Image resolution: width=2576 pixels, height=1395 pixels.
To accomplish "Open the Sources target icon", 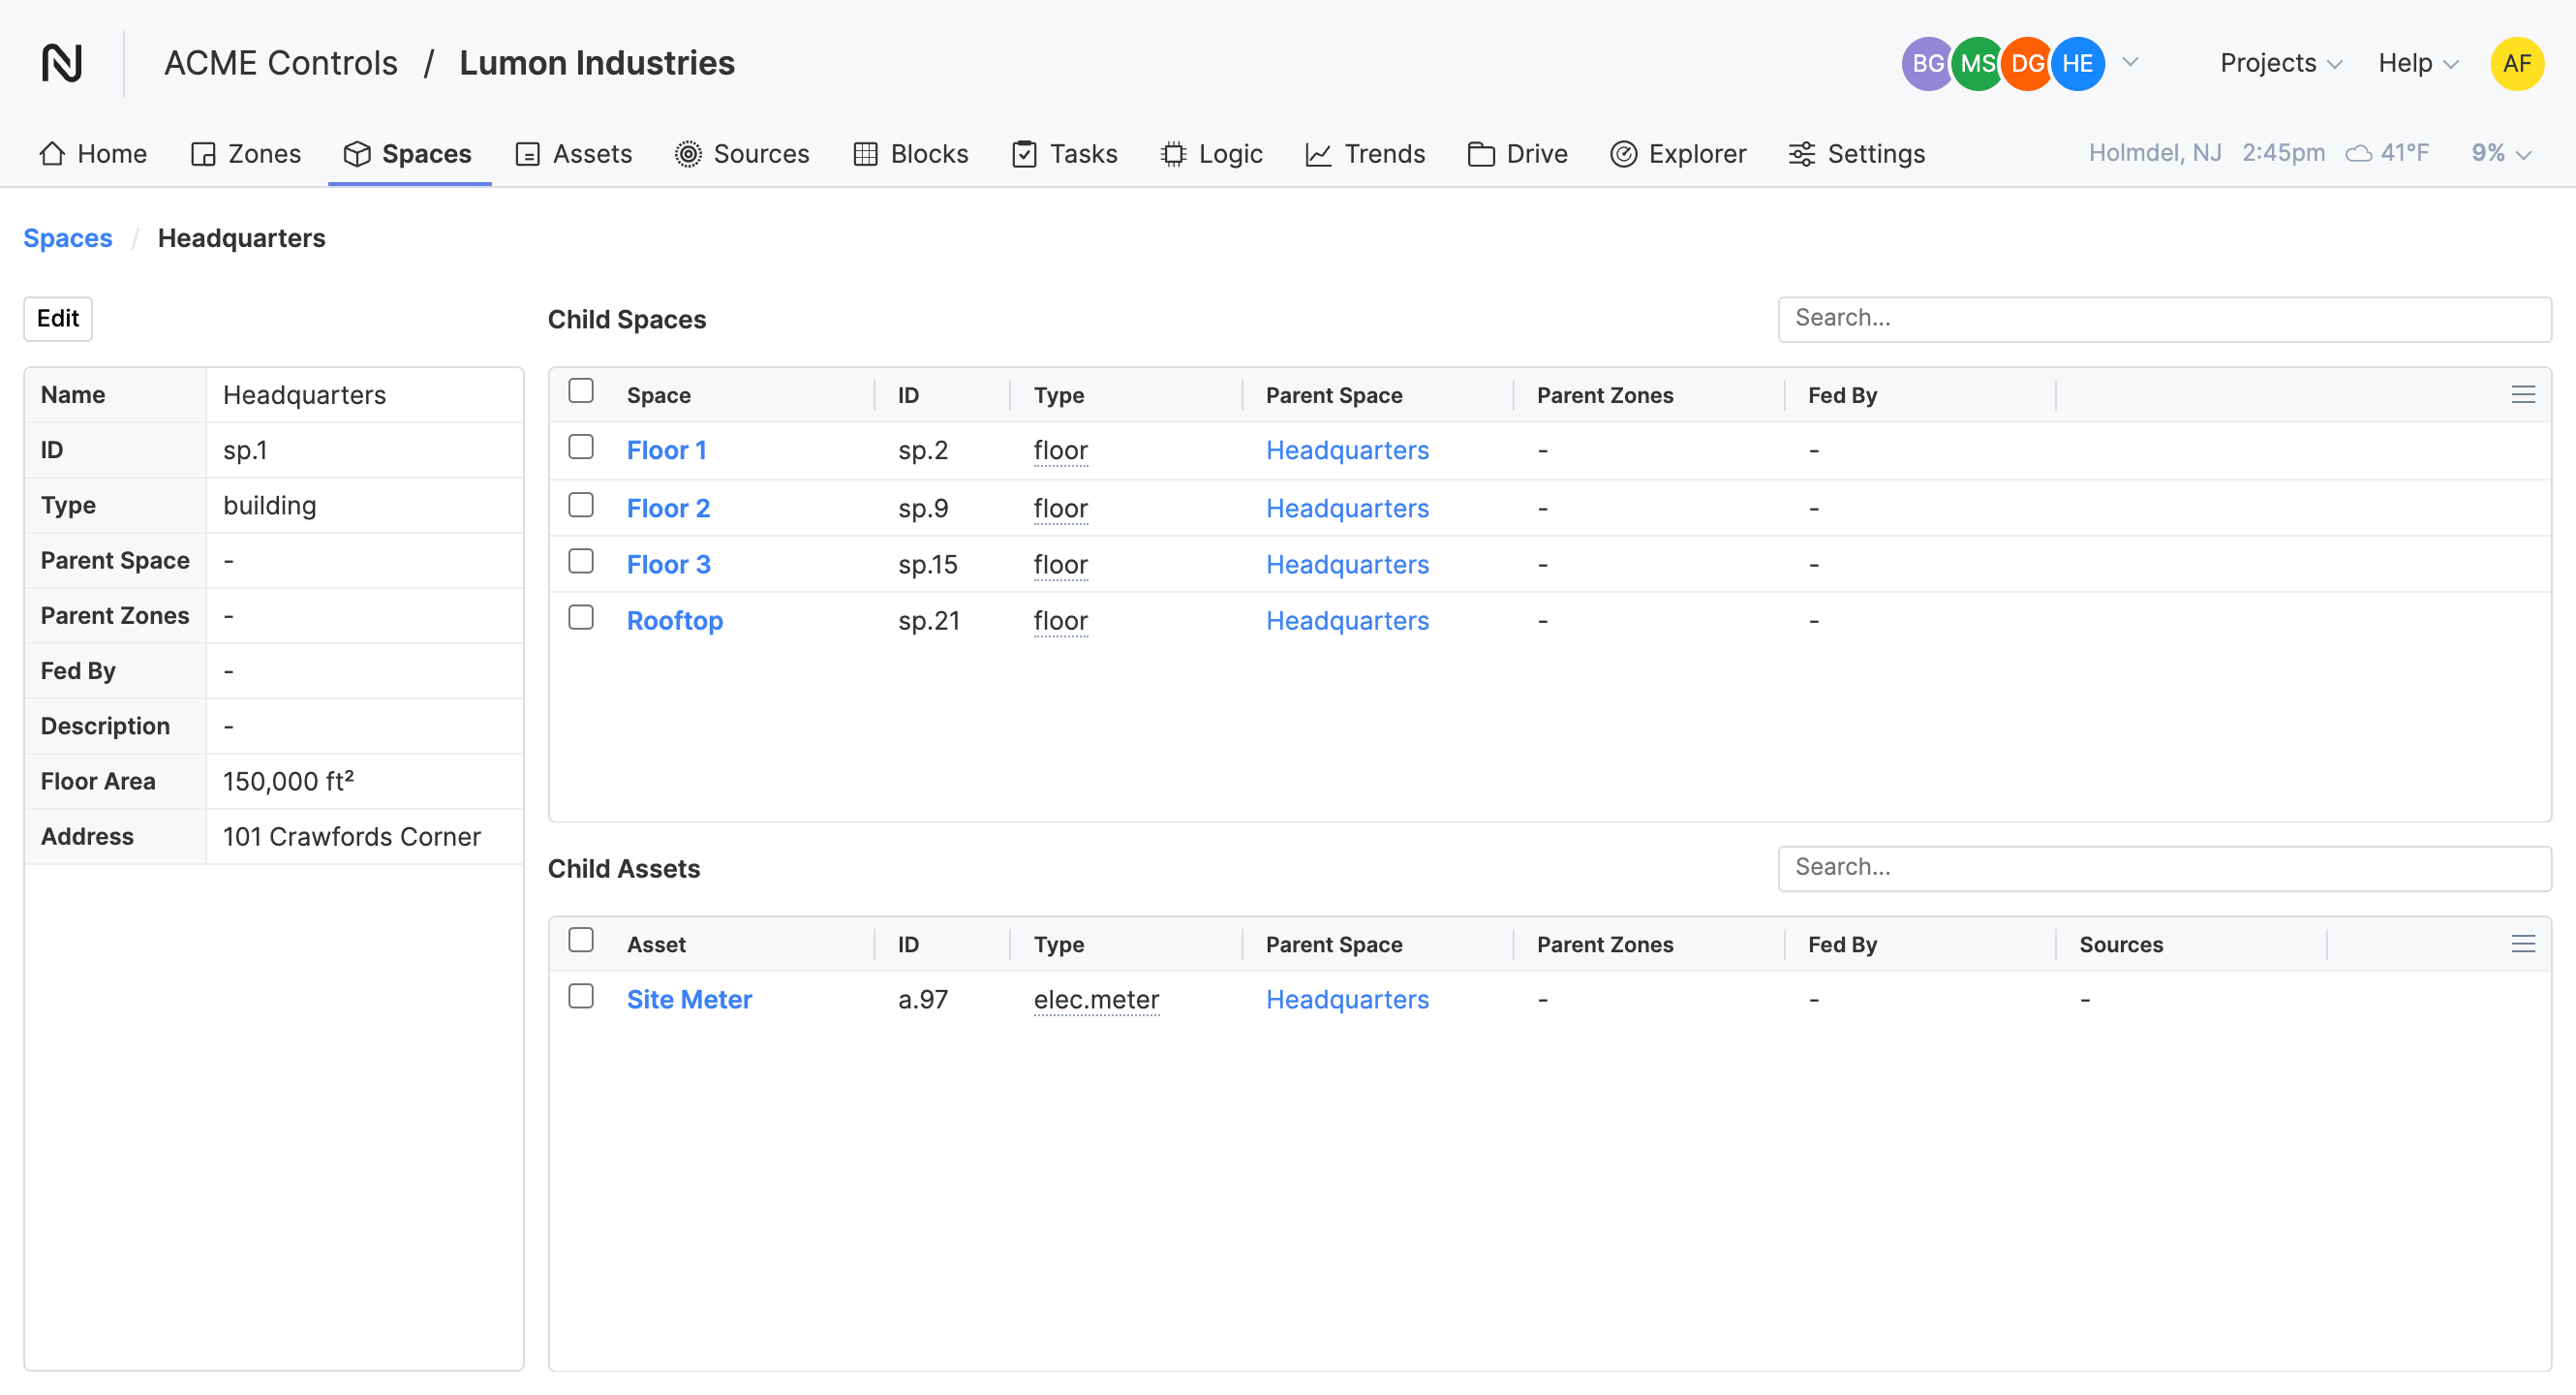I will (x=688, y=154).
